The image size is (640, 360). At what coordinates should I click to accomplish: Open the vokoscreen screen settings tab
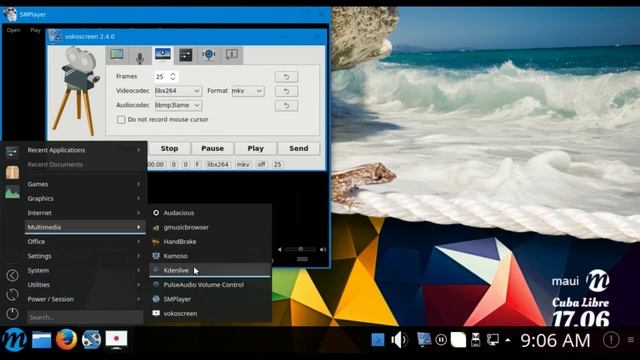[x=117, y=55]
